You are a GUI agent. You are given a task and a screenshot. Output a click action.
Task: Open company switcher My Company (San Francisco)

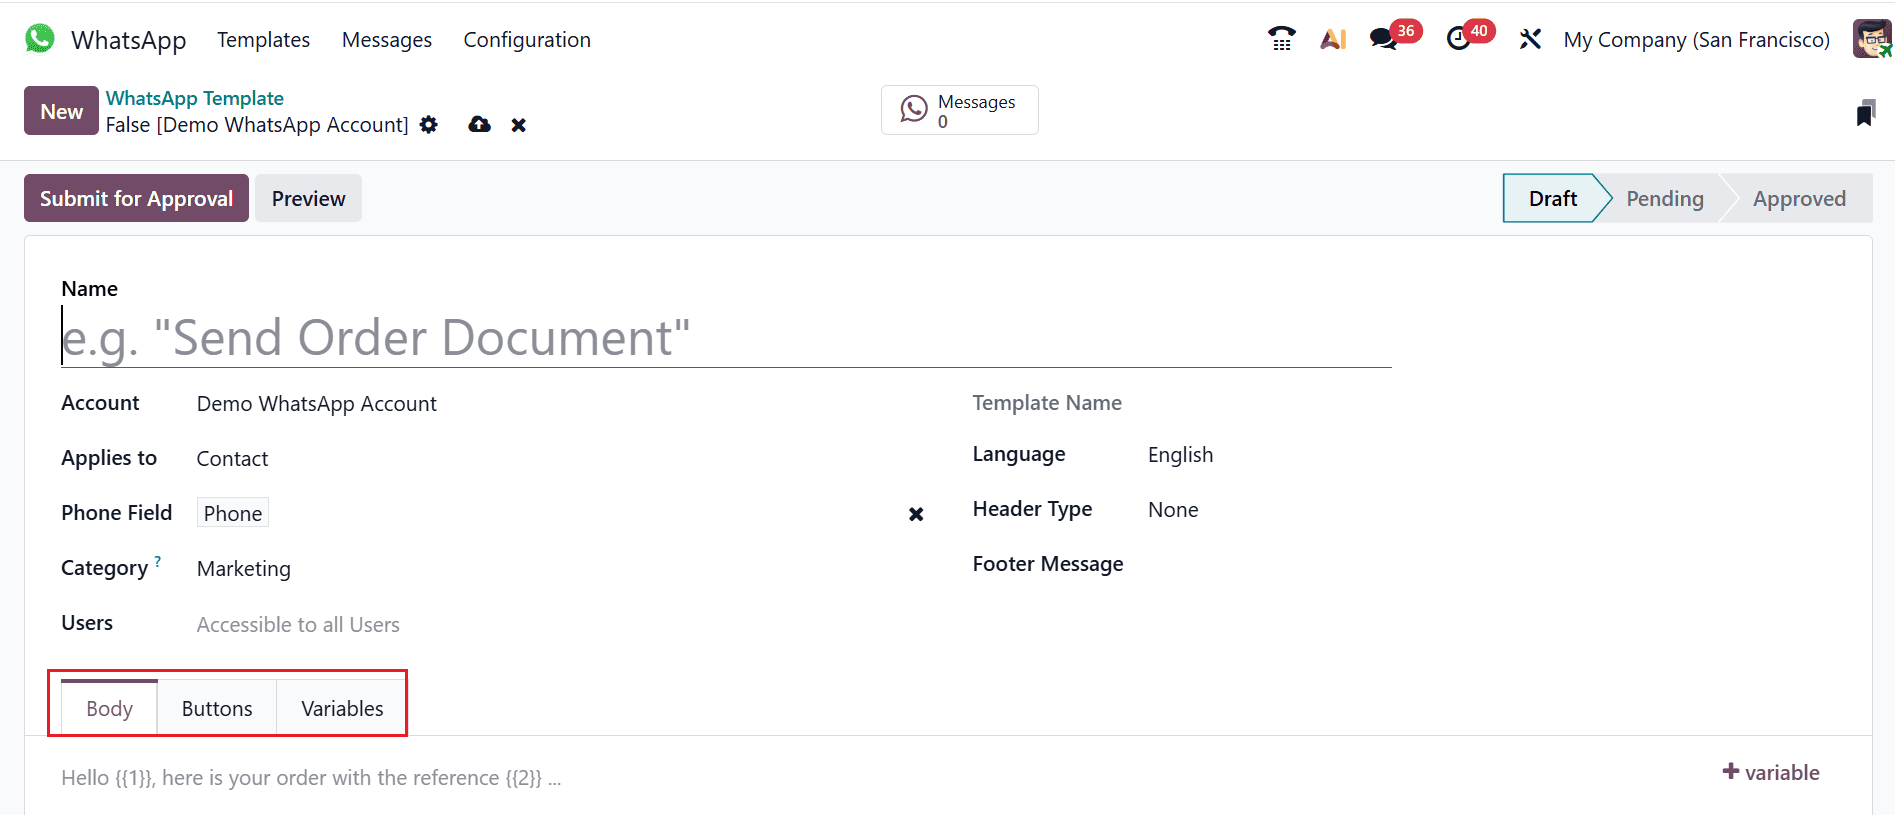pyautogui.click(x=1696, y=40)
